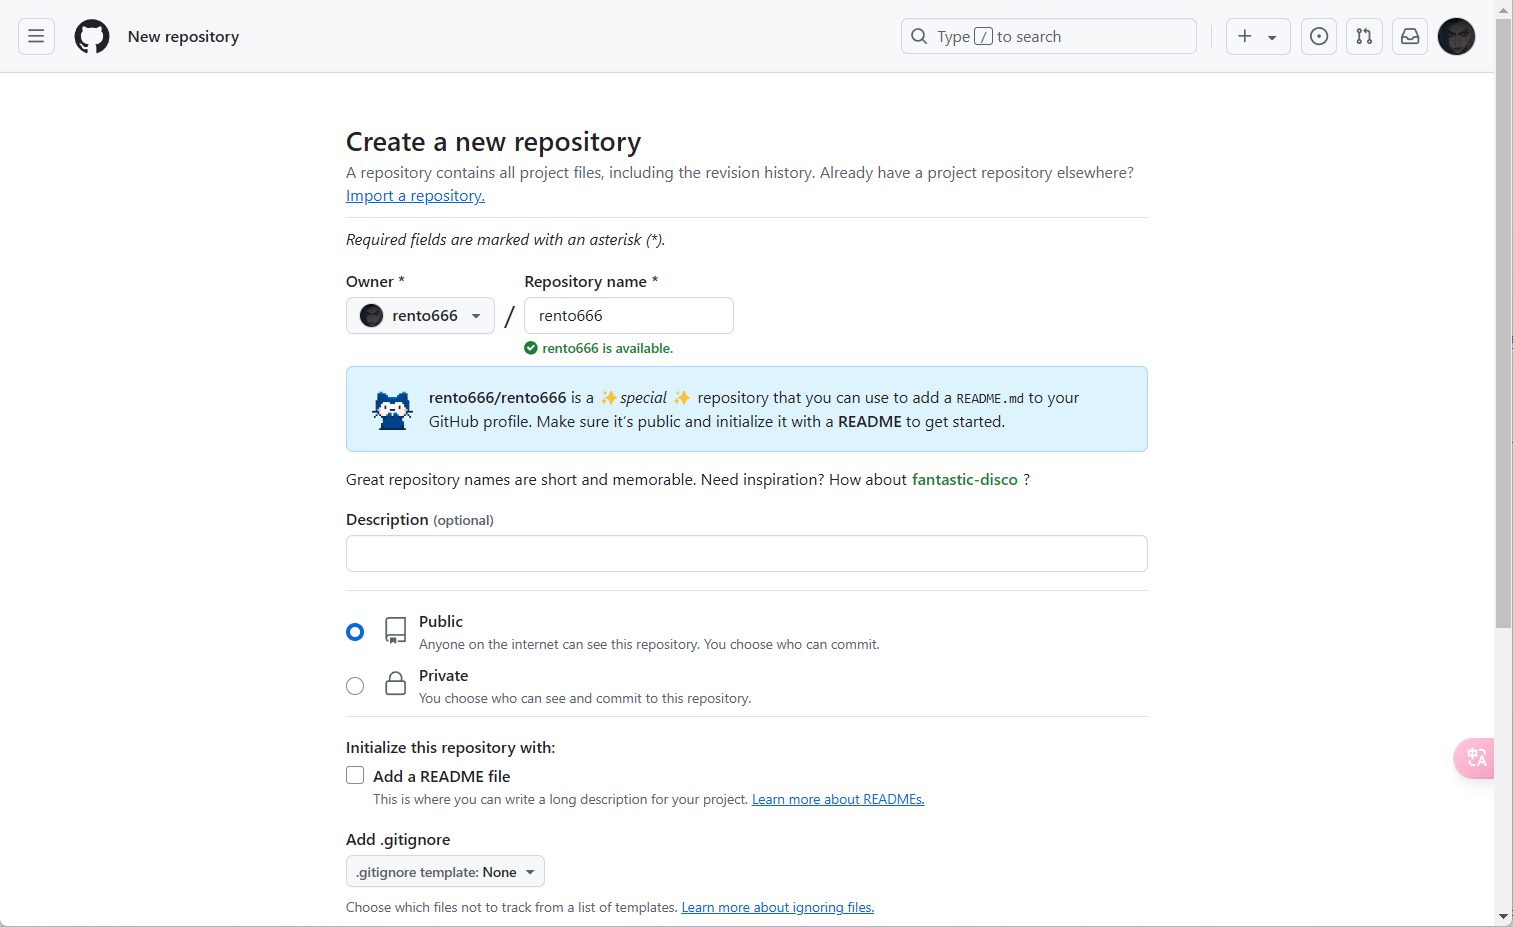Click the green availability checkmark icon
This screenshot has height=927, width=1513.
pyautogui.click(x=531, y=349)
